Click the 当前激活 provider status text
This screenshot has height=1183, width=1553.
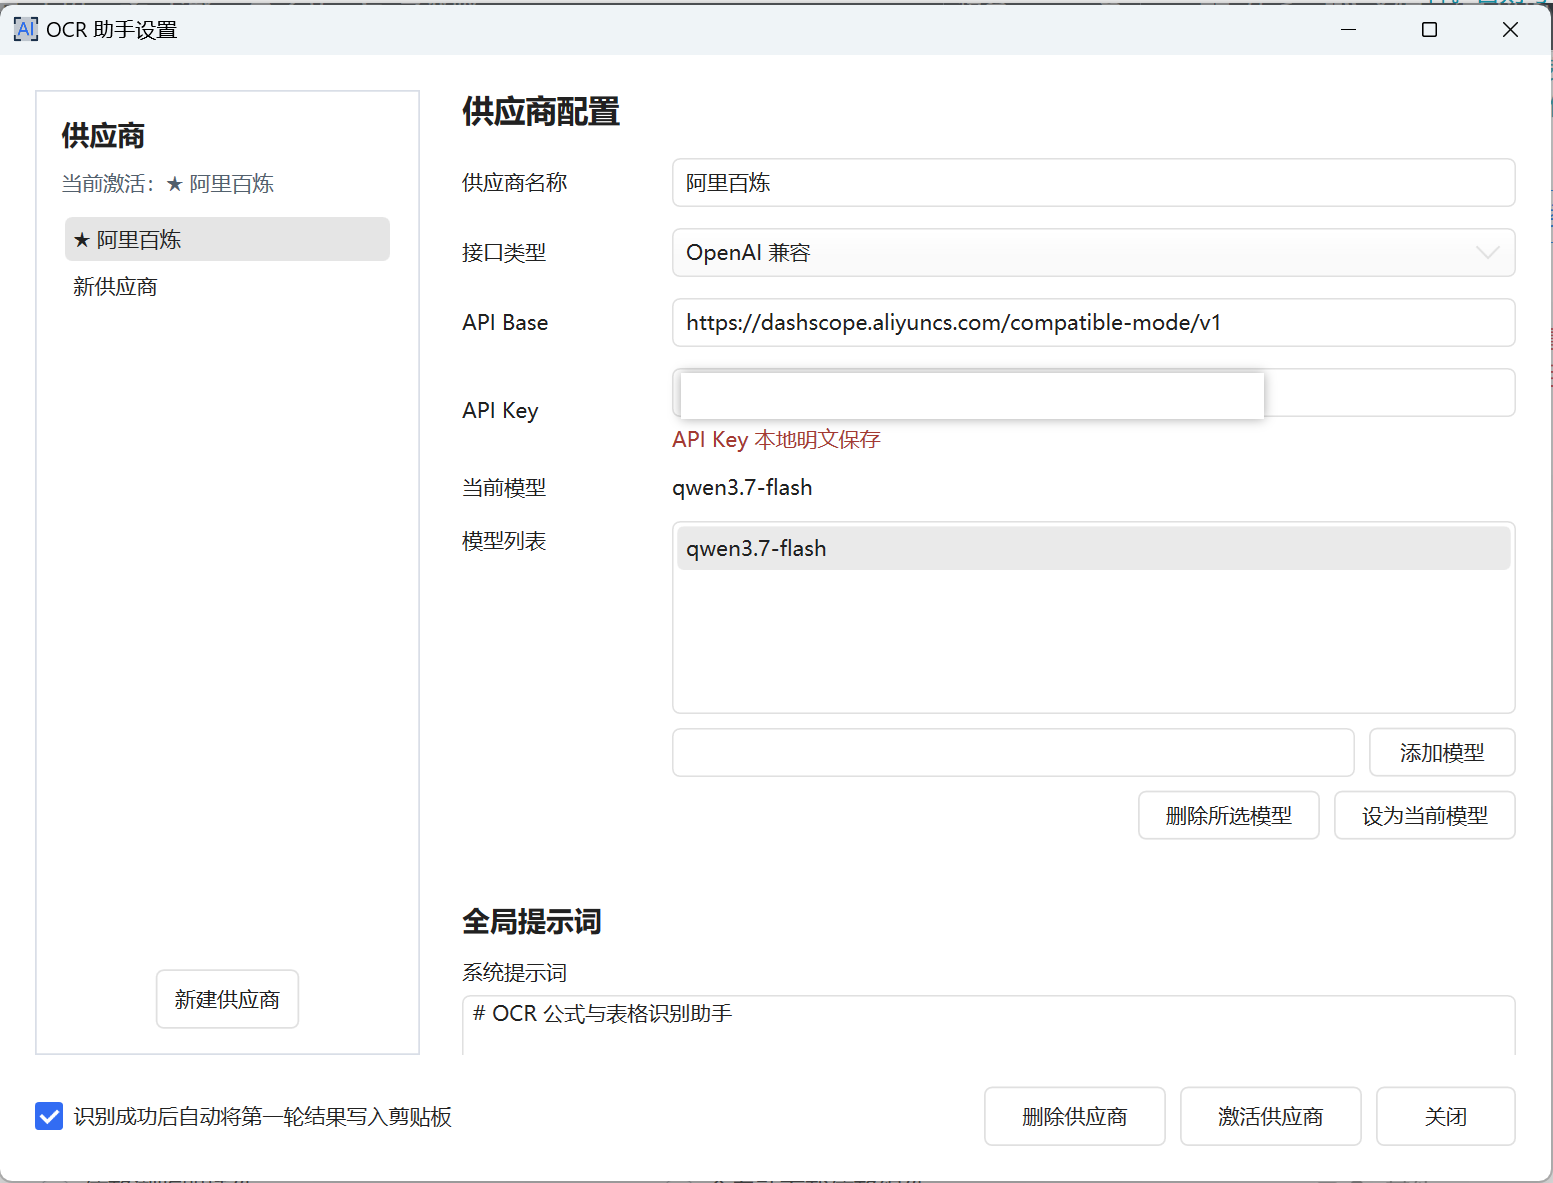(x=167, y=184)
